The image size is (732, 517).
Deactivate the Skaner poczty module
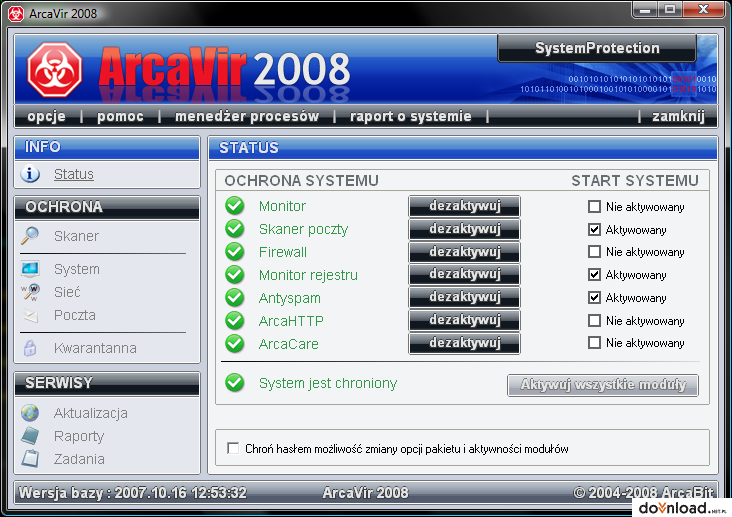[x=465, y=229]
